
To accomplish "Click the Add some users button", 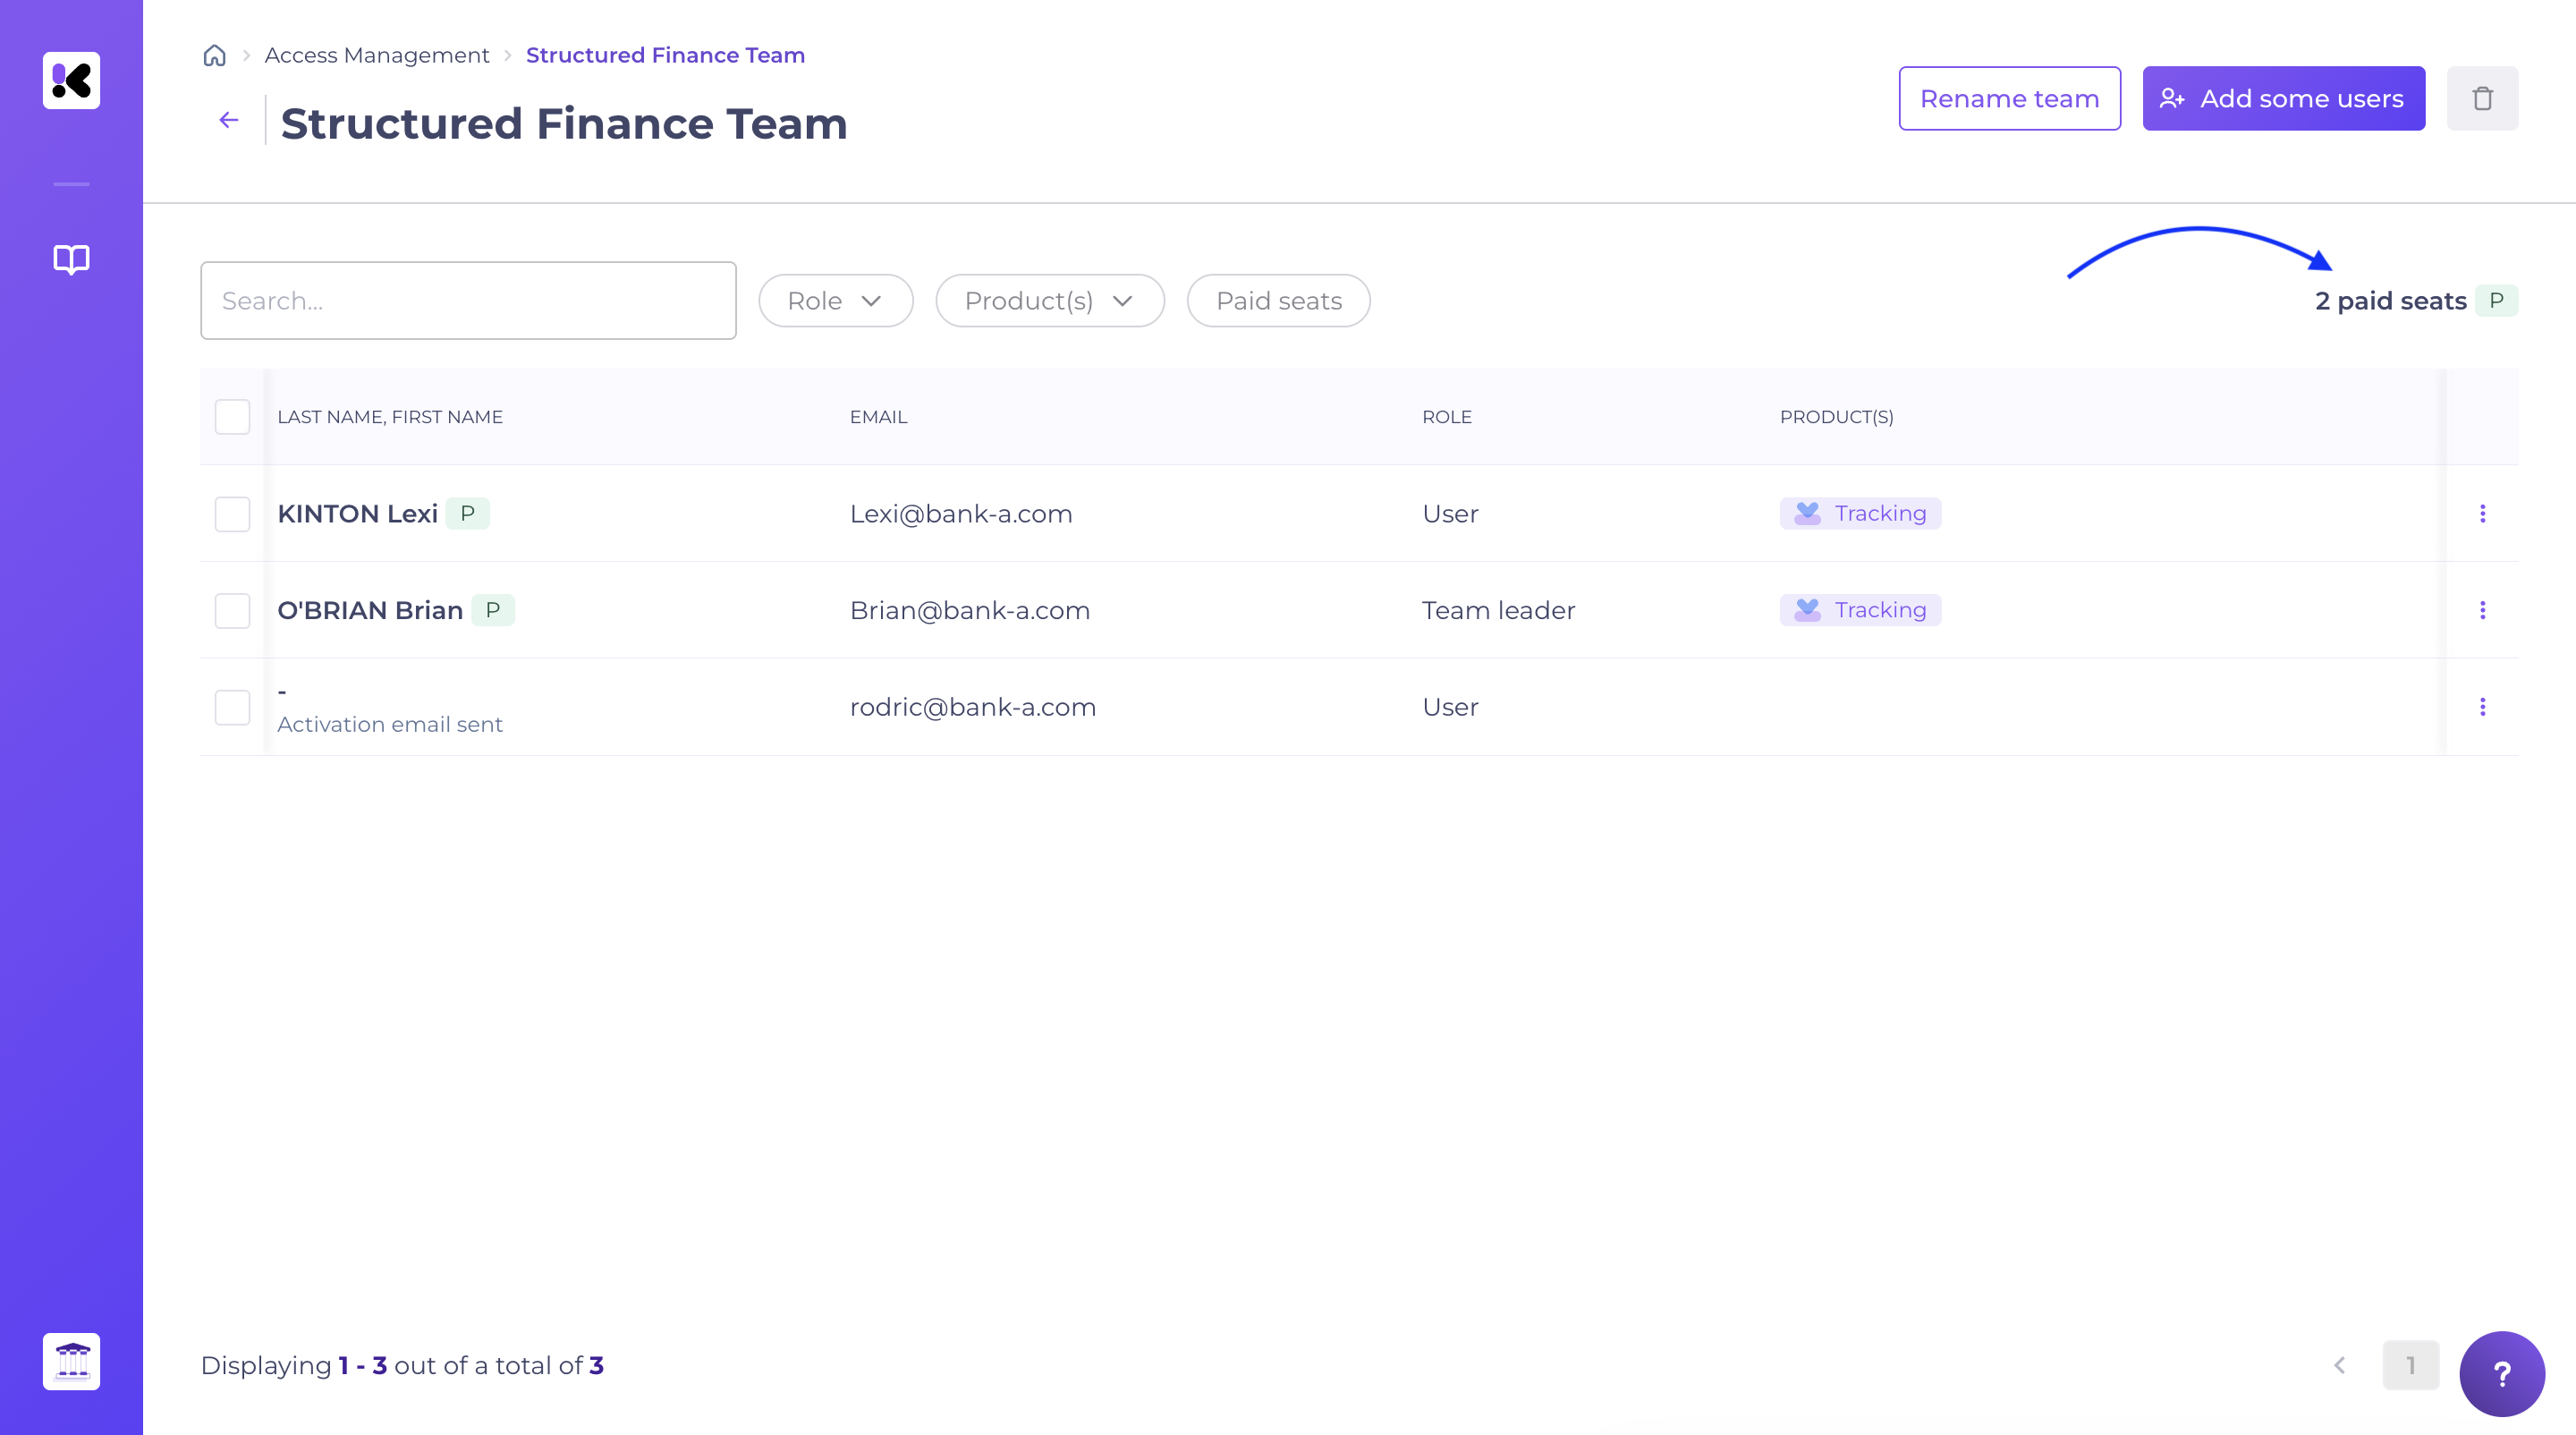I will [x=2283, y=98].
